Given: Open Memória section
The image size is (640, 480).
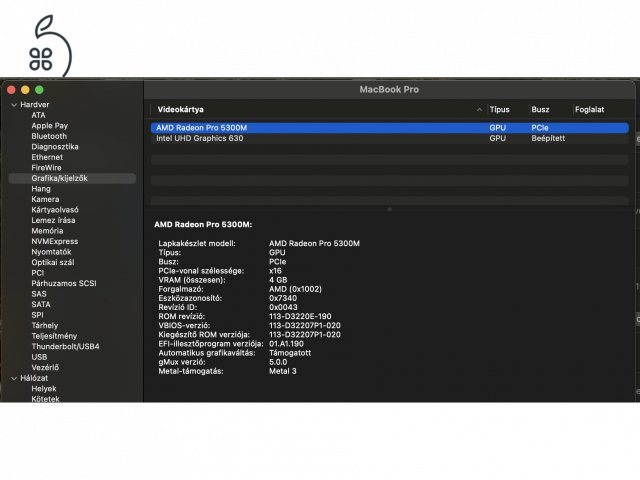Looking at the screenshot, I should (47, 231).
